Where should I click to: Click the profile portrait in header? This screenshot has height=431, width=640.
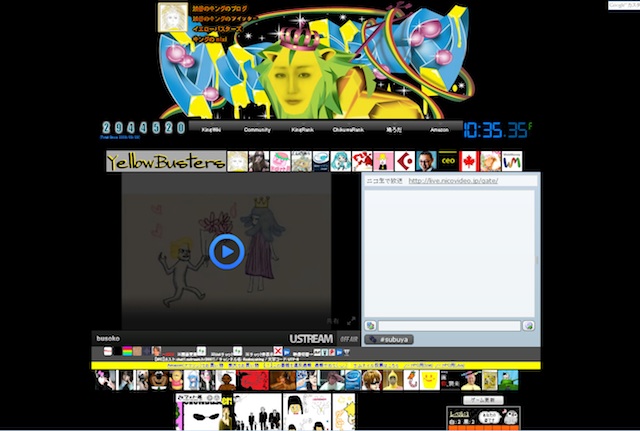[170, 17]
